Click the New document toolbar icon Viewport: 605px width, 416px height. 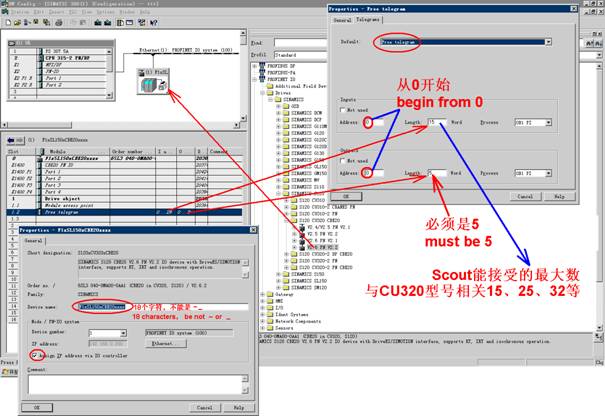[x=7, y=23]
